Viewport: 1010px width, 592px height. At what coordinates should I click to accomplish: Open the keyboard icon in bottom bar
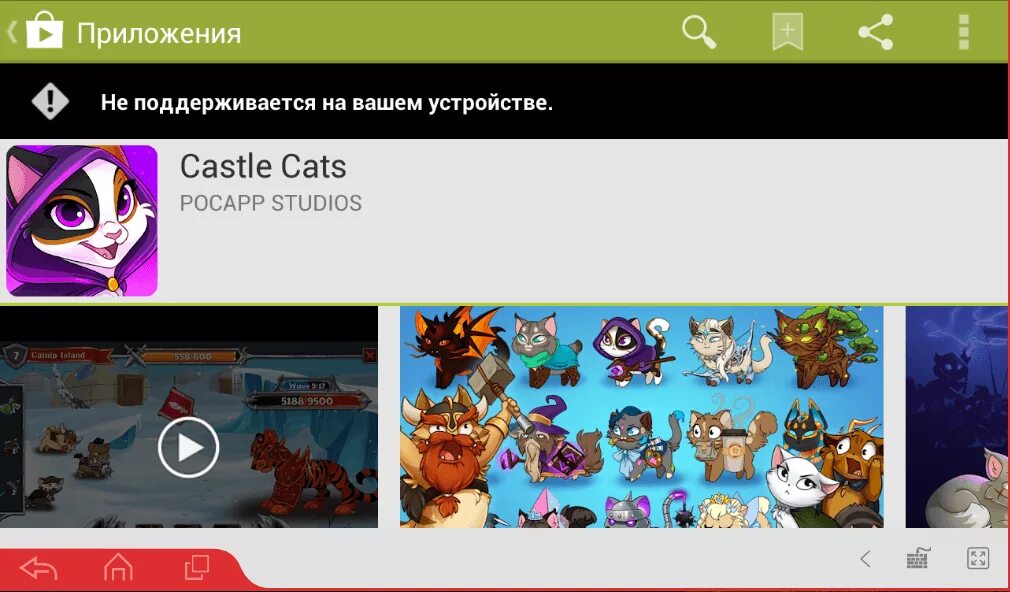click(x=918, y=559)
